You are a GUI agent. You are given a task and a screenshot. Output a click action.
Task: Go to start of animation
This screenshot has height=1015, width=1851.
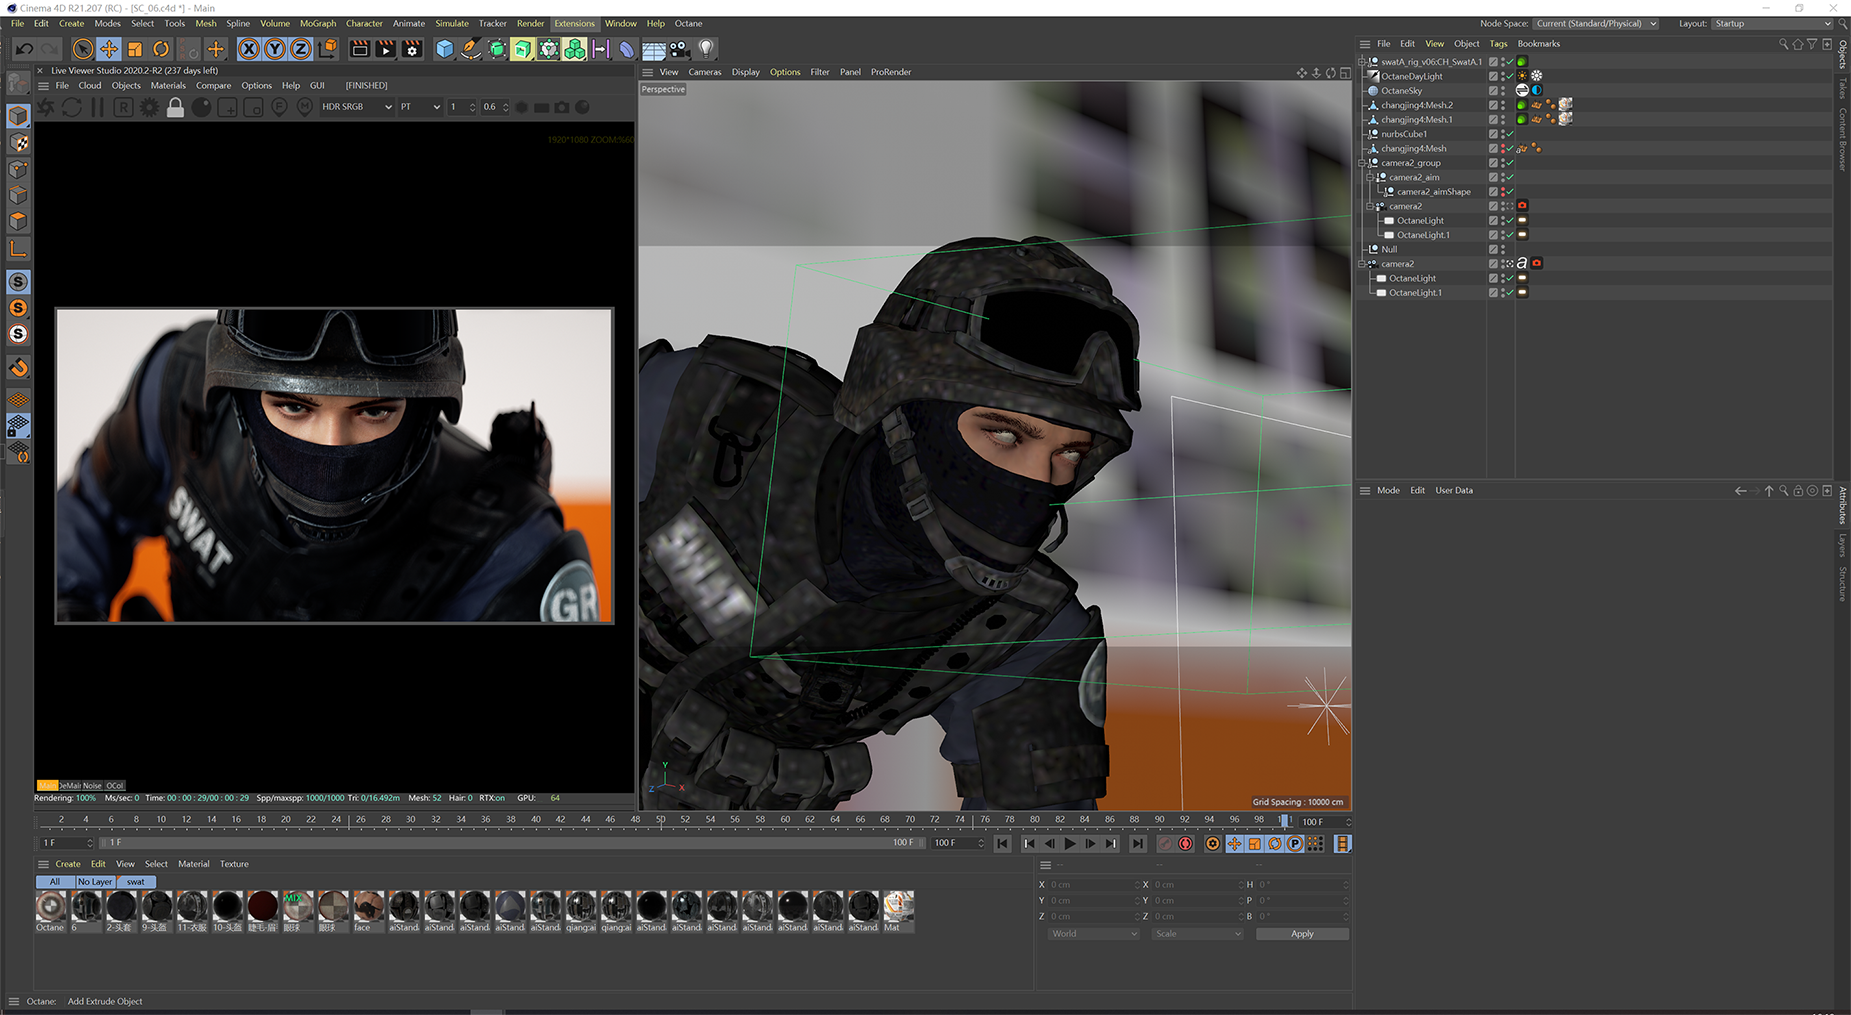pyautogui.click(x=1002, y=844)
